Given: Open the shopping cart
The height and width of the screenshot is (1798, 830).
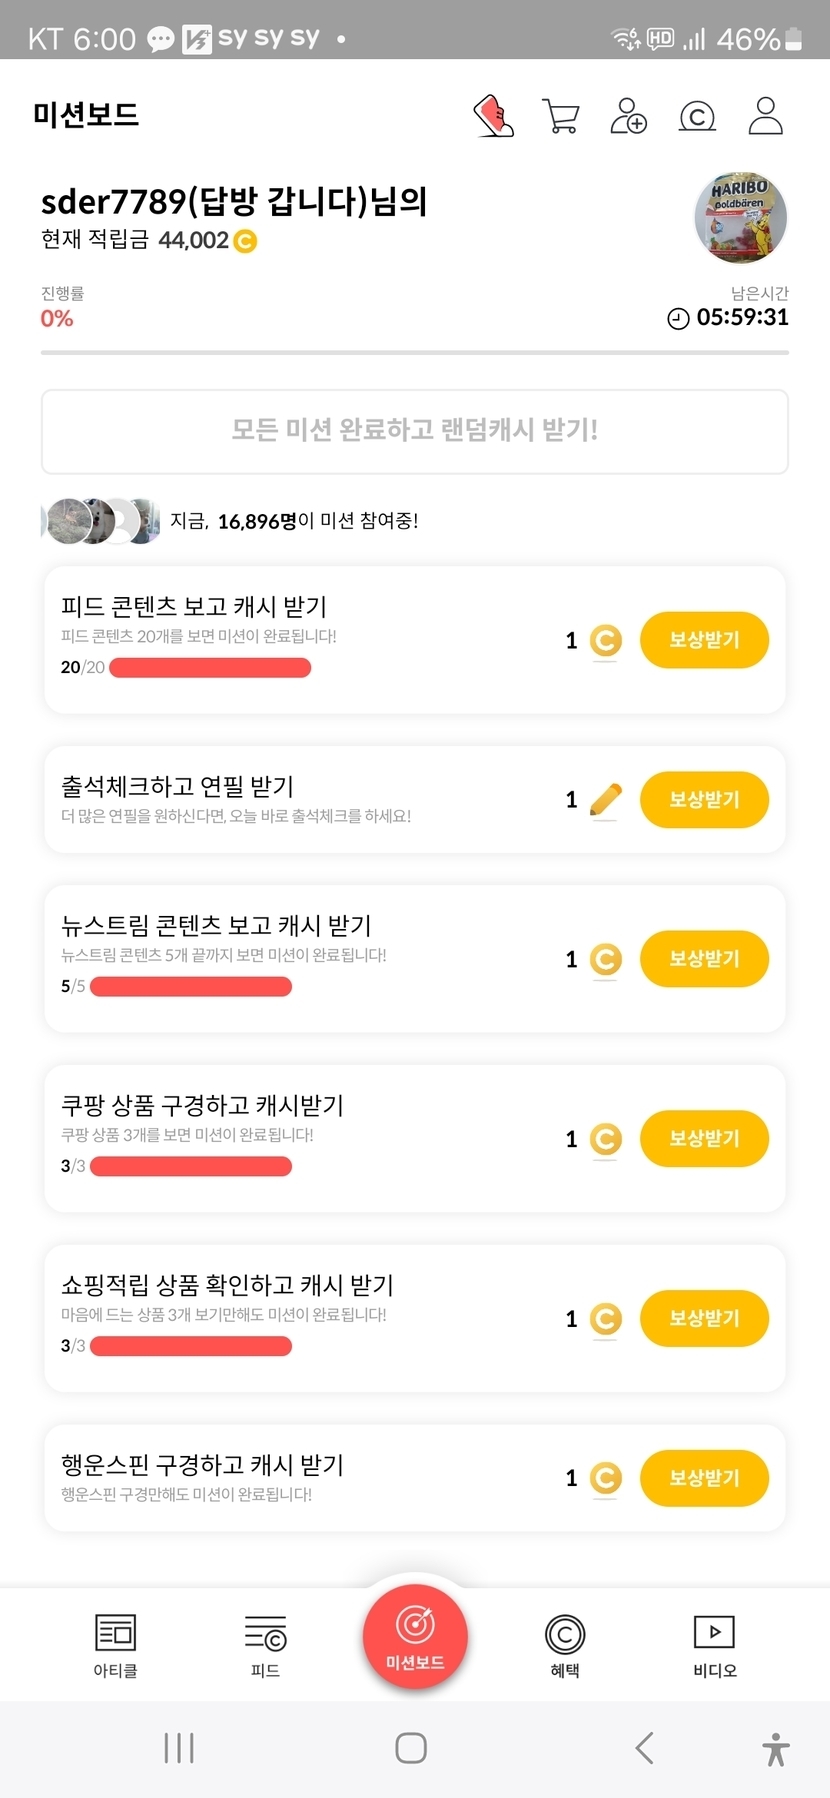Looking at the screenshot, I should point(560,116).
